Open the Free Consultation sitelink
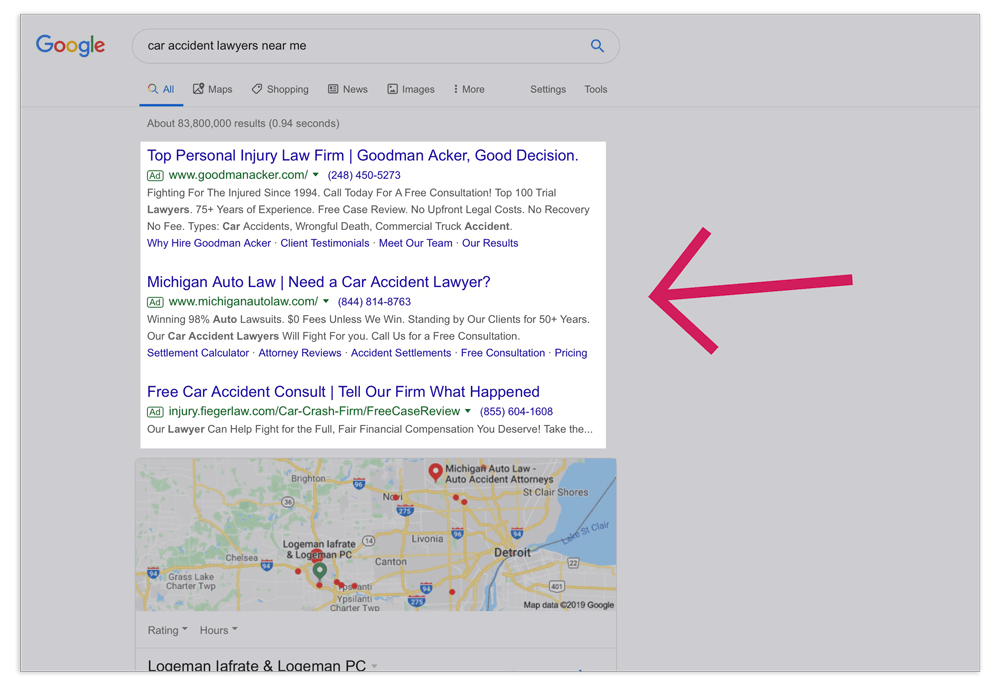Screen dimensions: 1000x685 503,353
